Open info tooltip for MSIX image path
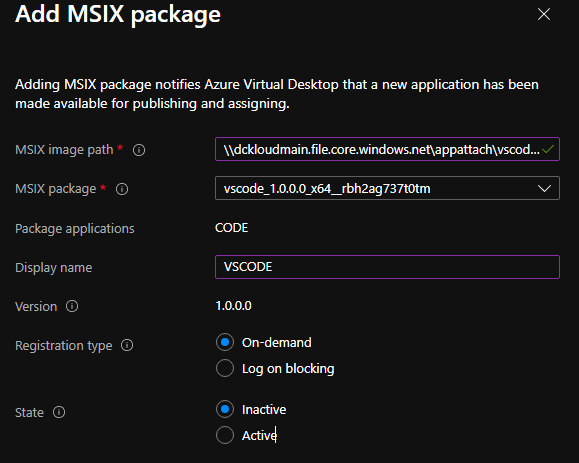The width and height of the screenshot is (579, 463). pyautogui.click(x=139, y=150)
